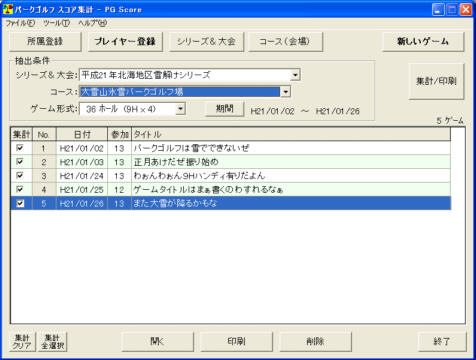The height and width of the screenshot is (360, 476).
Task: Click participant count 12 in row 4
Action: 119,190
